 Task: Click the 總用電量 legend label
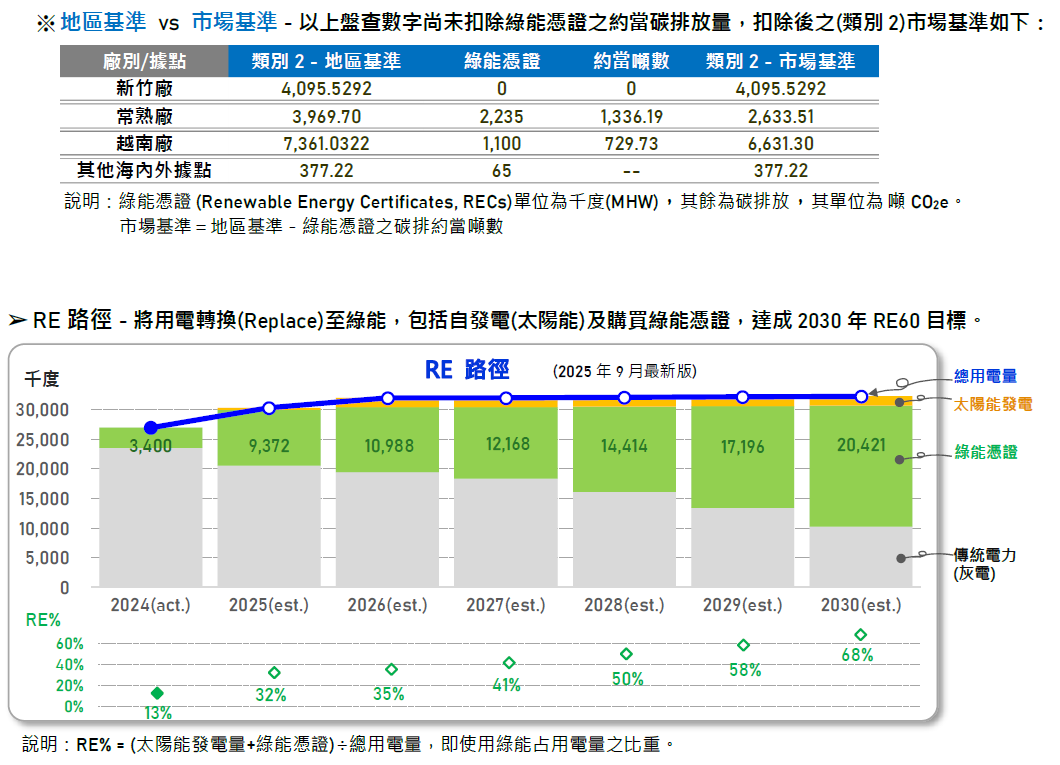coord(985,376)
